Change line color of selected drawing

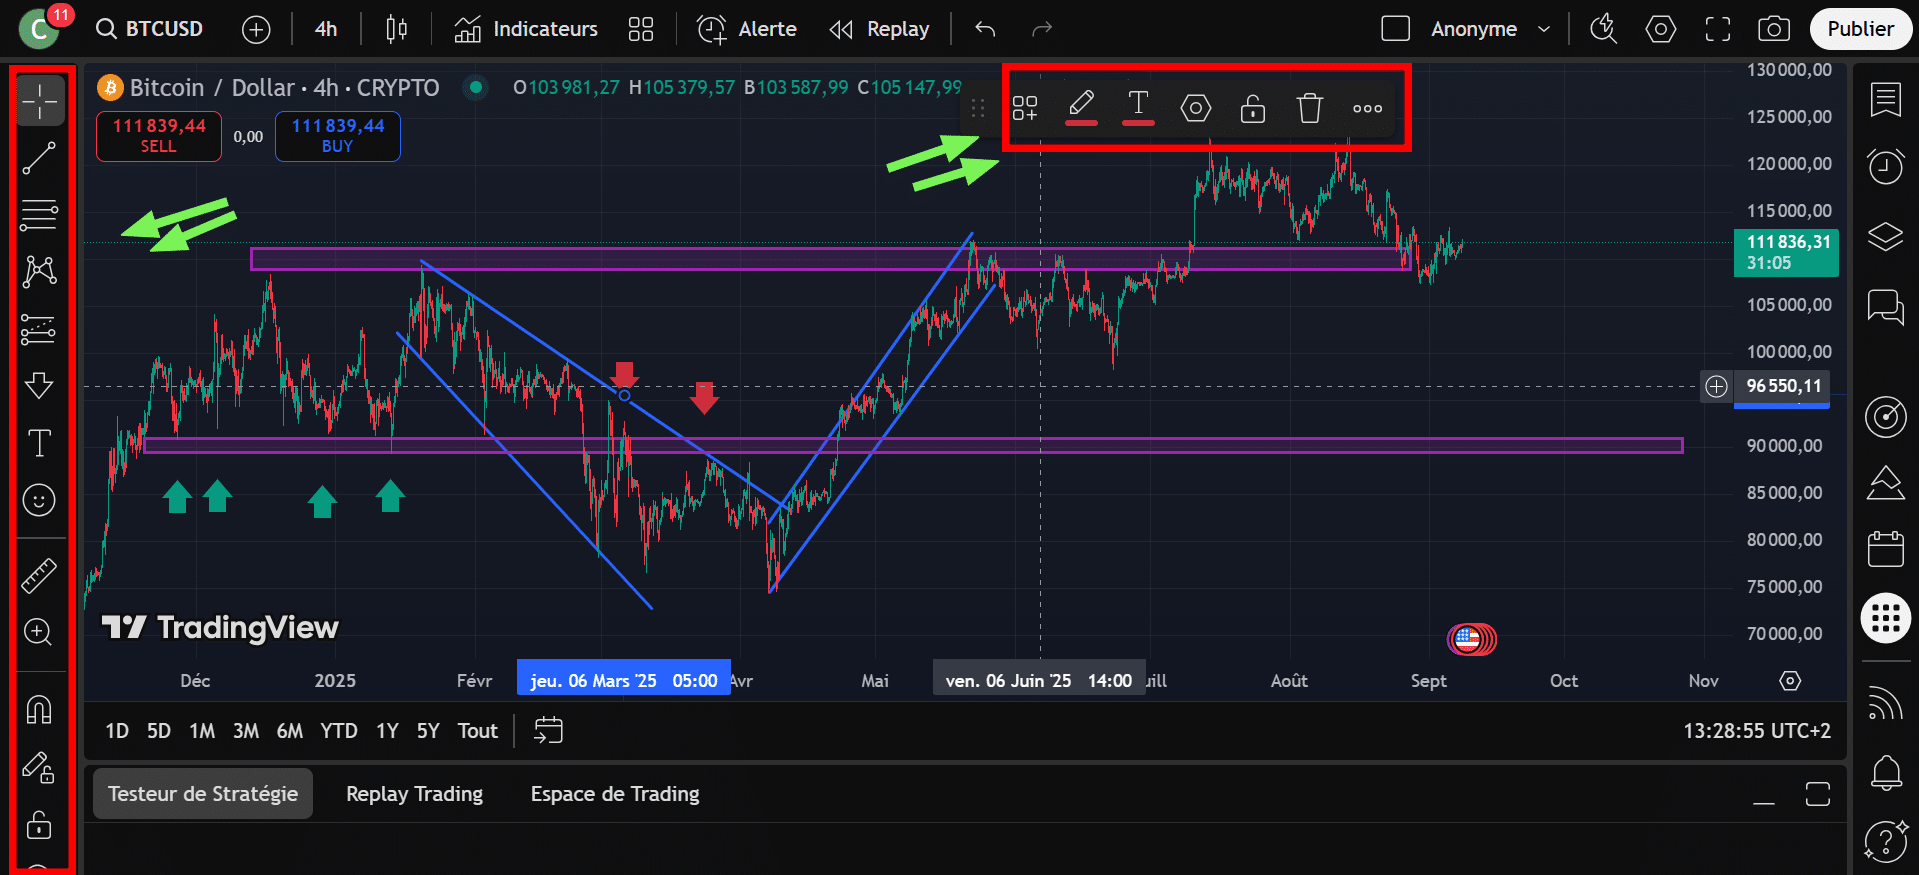tap(1081, 106)
